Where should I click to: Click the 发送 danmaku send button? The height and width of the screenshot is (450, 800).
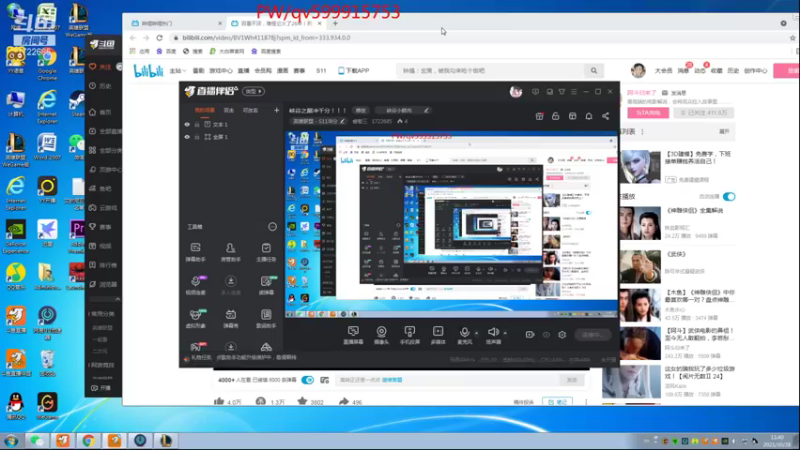(x=571, y=380)
